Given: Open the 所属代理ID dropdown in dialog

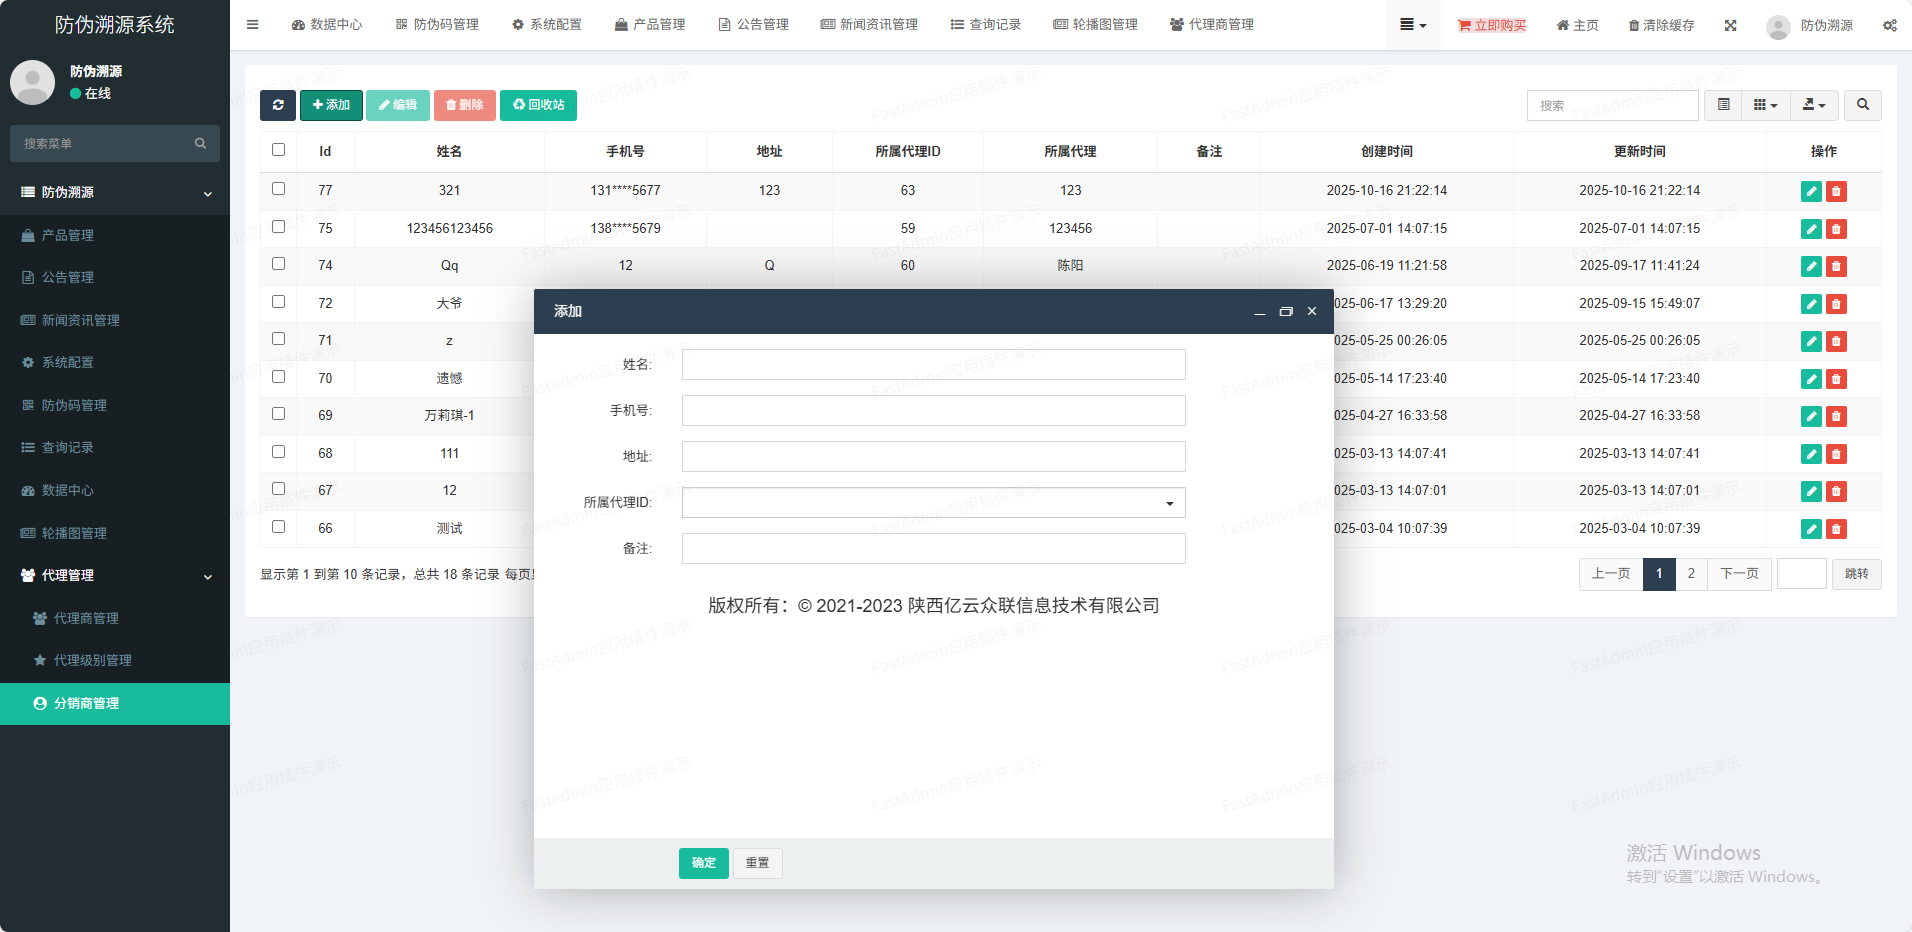Looking at the screenshot, I should tap(933, 503).
